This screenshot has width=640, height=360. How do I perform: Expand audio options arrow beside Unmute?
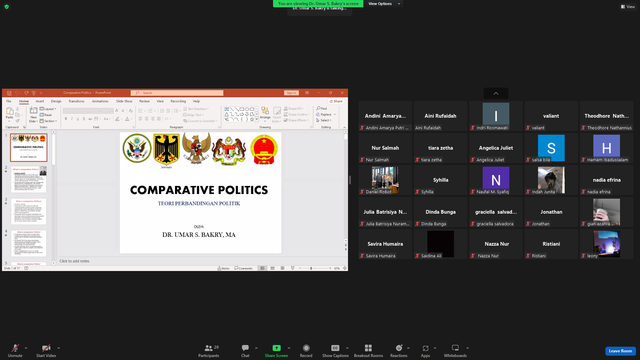[26, 348]
